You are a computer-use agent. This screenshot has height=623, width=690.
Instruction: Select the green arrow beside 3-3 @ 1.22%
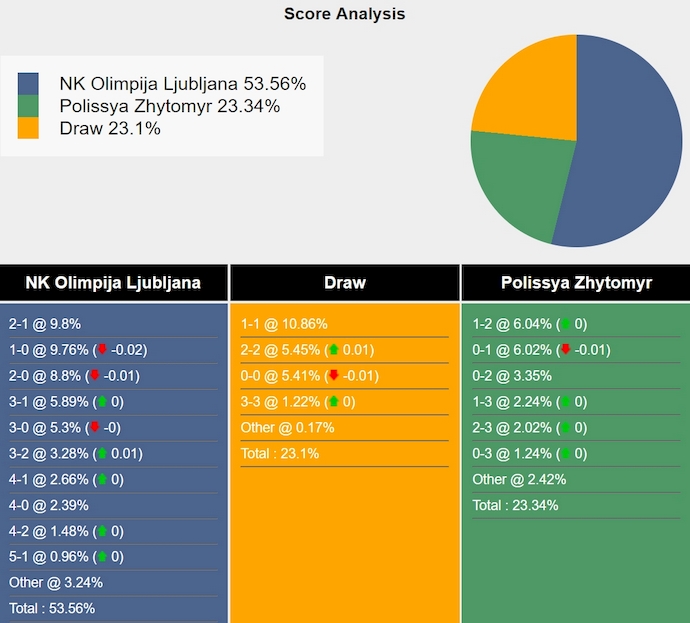coord(333,402)
